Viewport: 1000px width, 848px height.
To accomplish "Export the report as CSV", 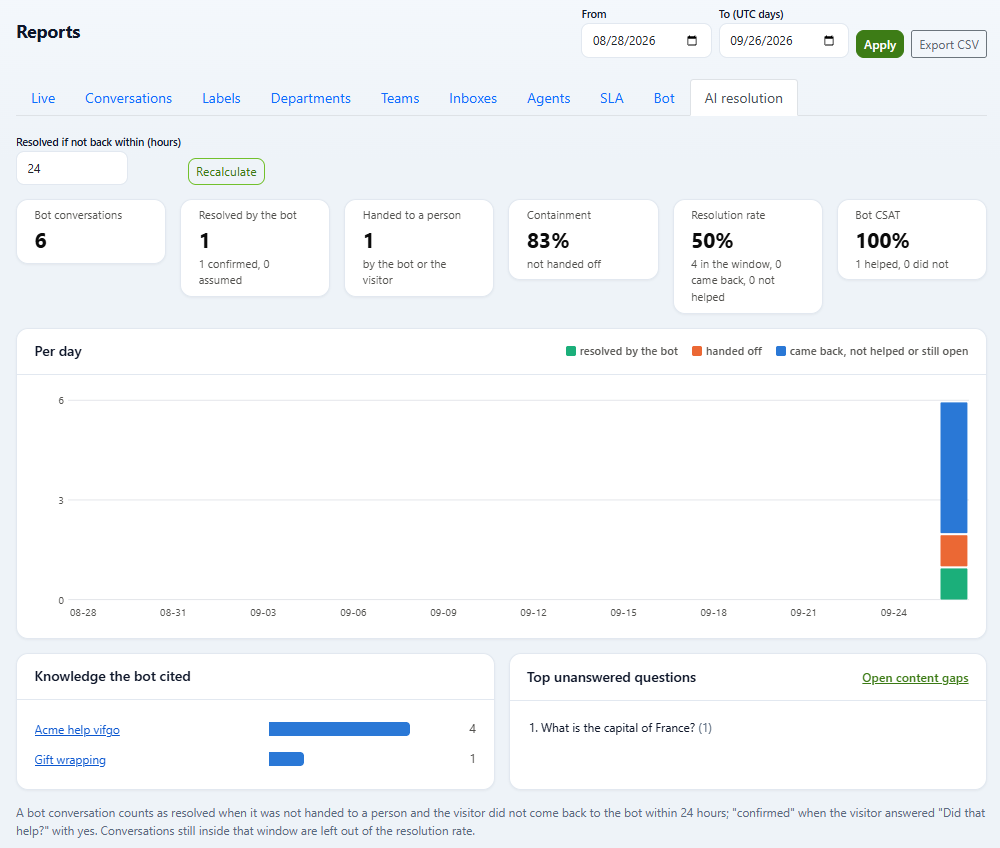I will click(948, 45).
